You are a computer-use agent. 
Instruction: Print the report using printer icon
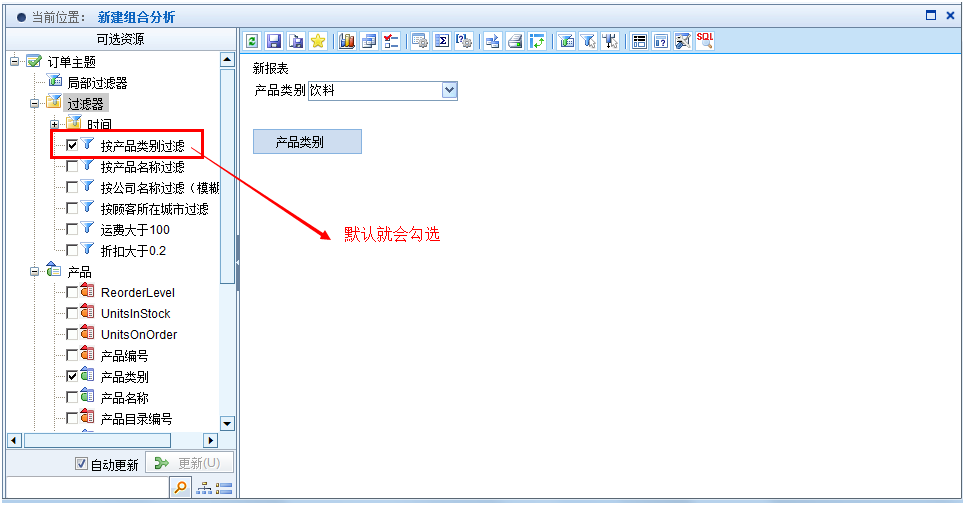(x=515, y=41)
